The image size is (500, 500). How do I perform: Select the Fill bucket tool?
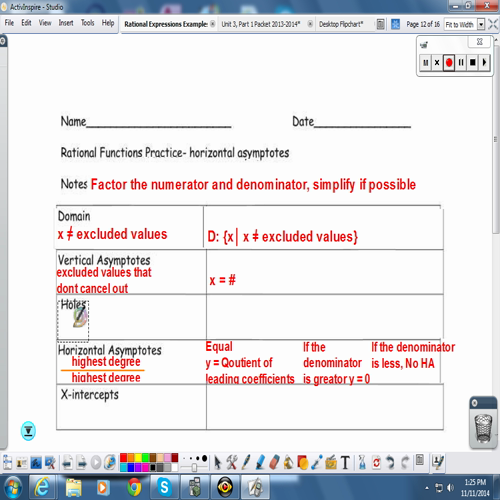(288, 463)
